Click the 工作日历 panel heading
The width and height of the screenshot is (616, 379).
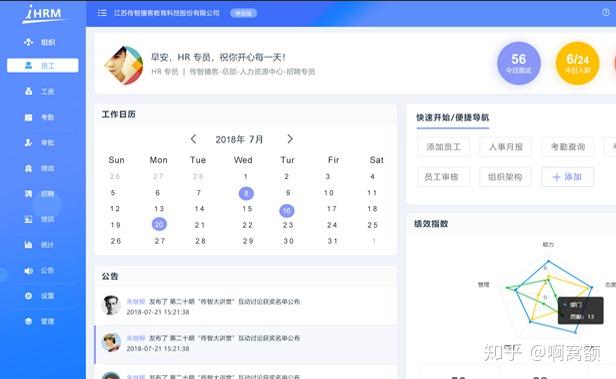[x=119, y=114]
